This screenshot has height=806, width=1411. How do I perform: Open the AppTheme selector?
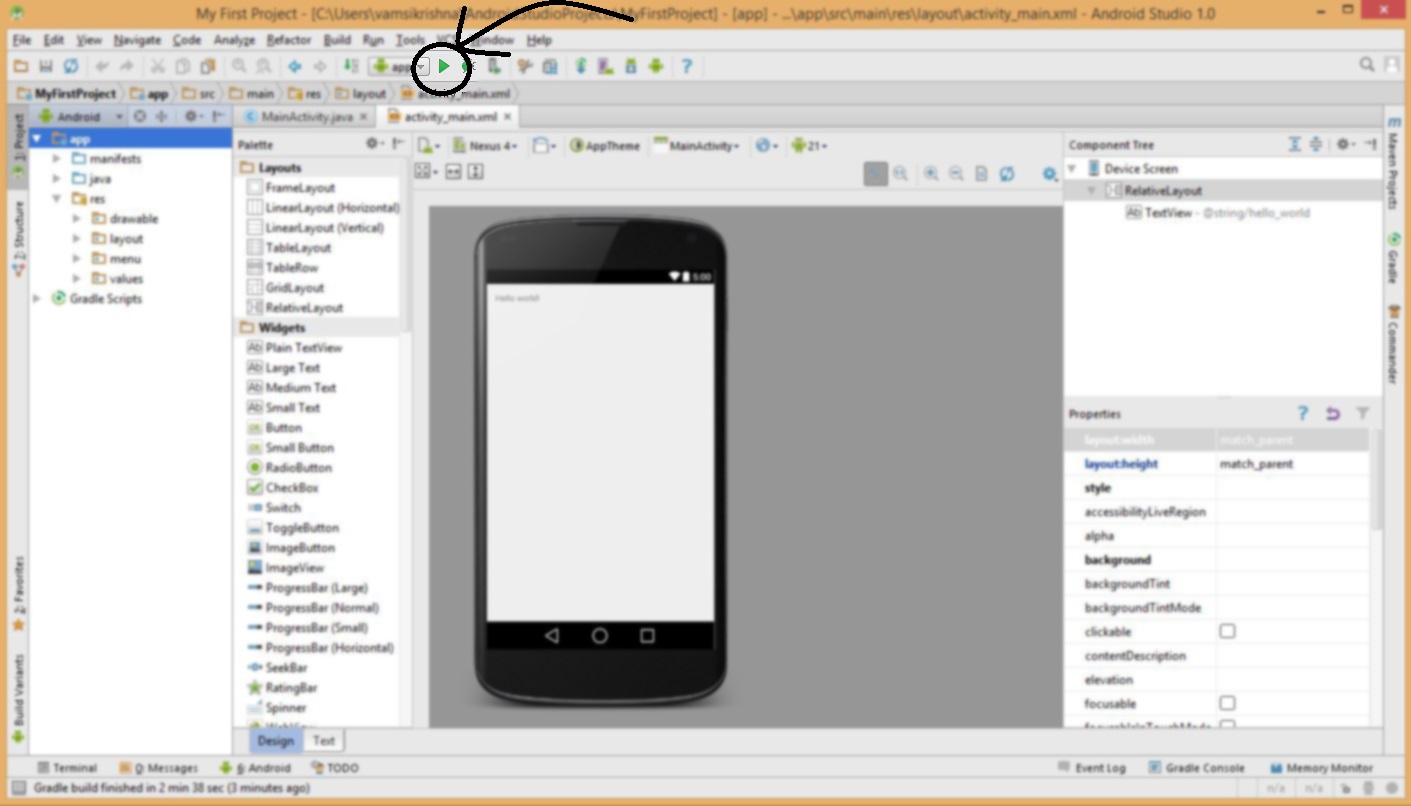[x=604, y=145]
